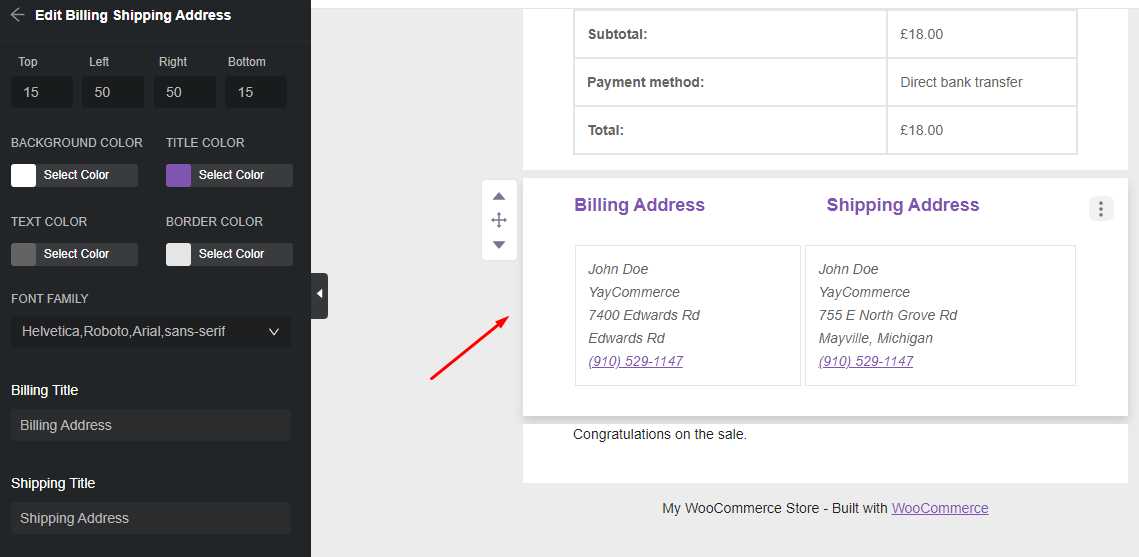Click the back arrow beside Edit Billing Shipping Address
1139x557 pixels.
pos(17,15)
